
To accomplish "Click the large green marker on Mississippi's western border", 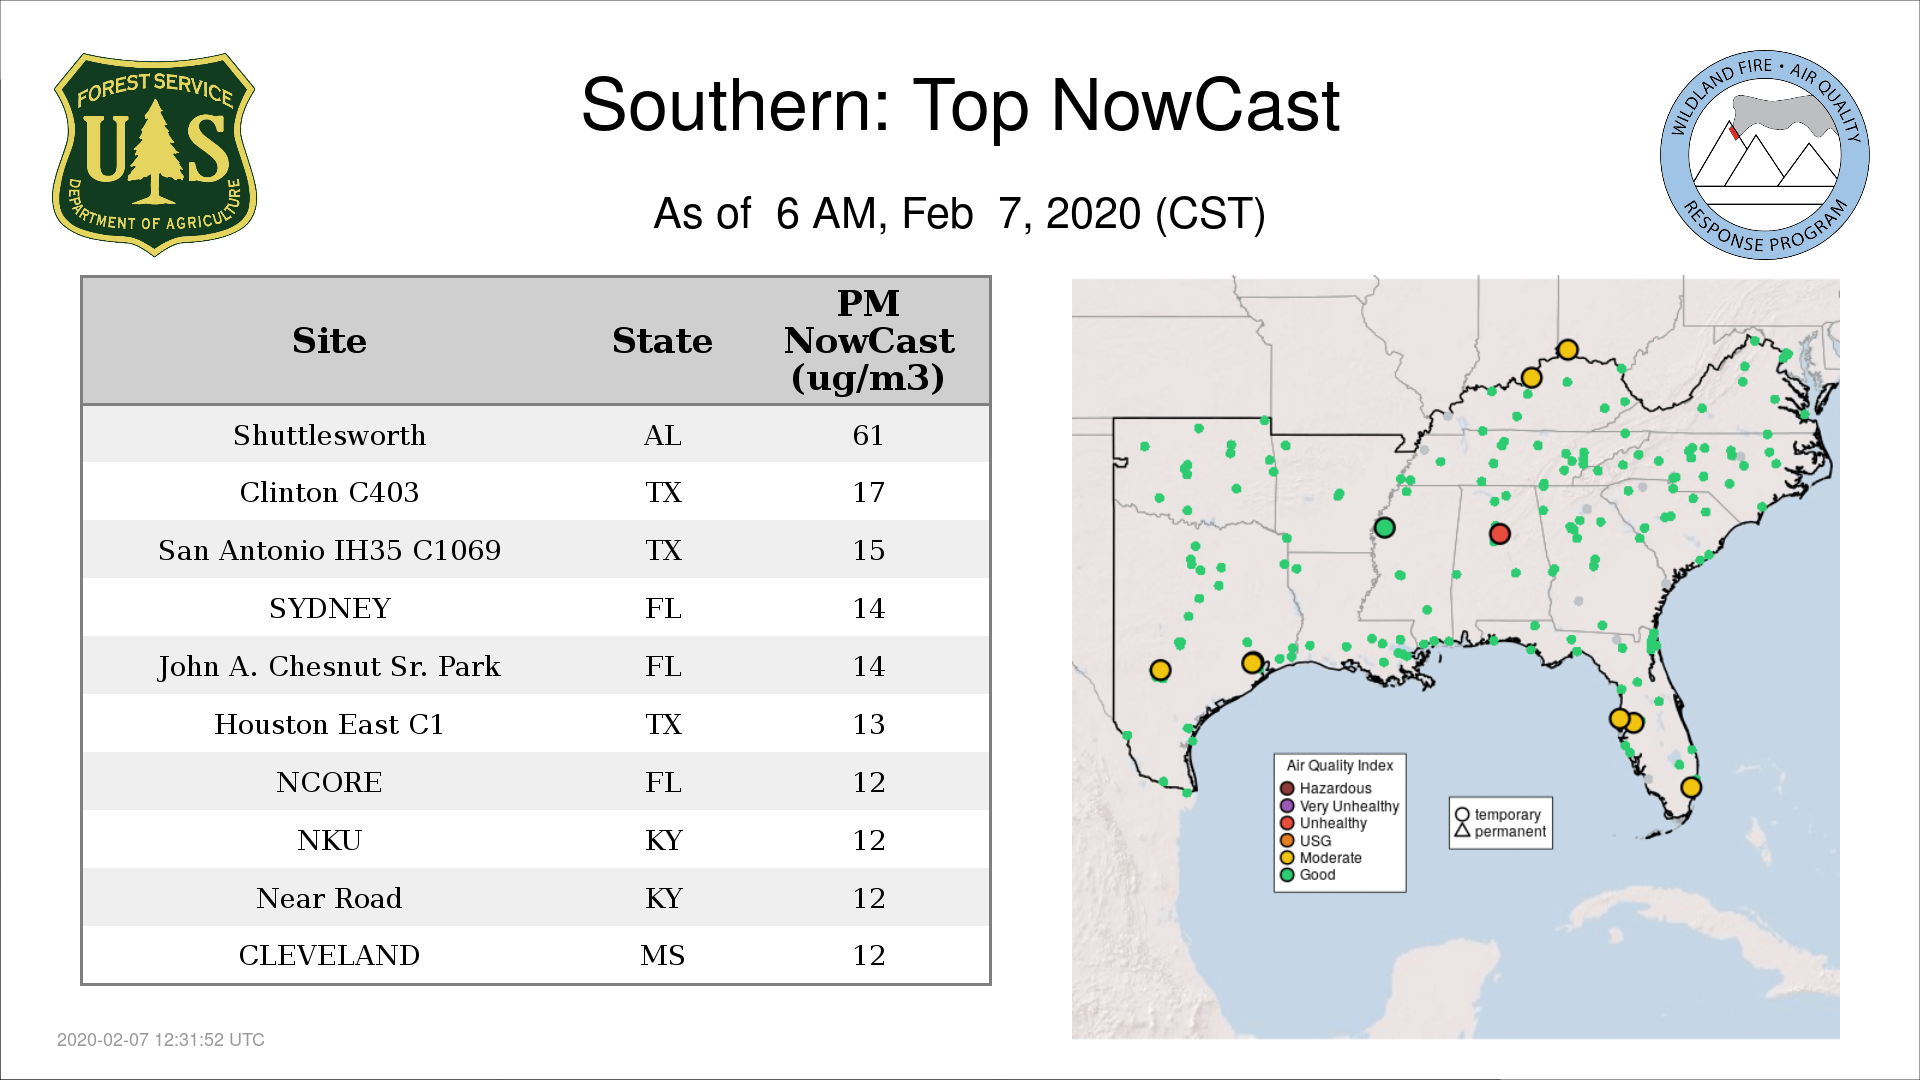I will (x=1384, y=527).
